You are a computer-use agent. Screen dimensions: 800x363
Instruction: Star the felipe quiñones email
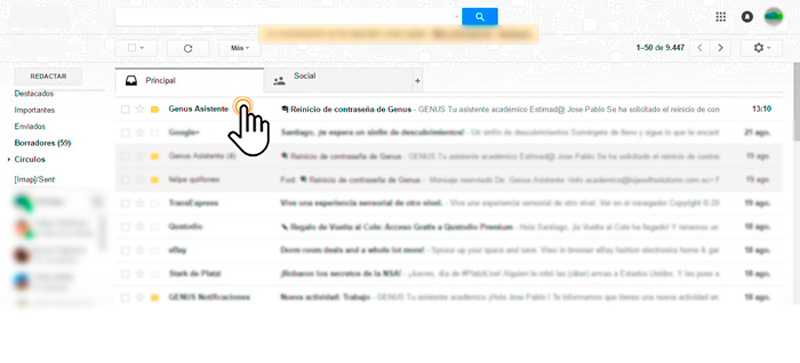140,180
